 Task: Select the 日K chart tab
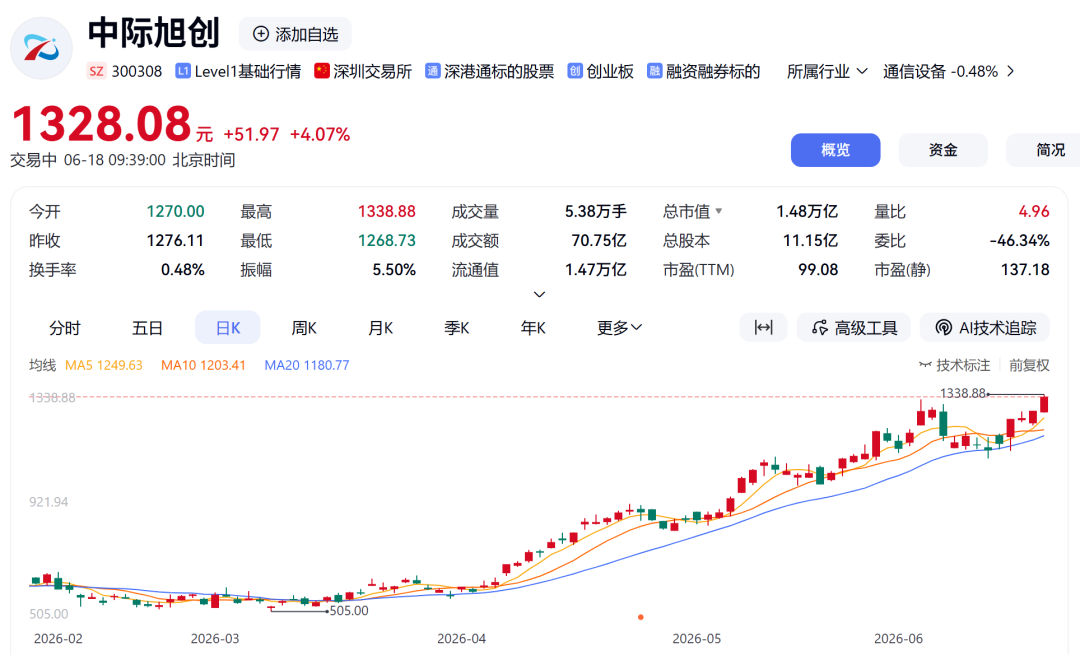228,328
